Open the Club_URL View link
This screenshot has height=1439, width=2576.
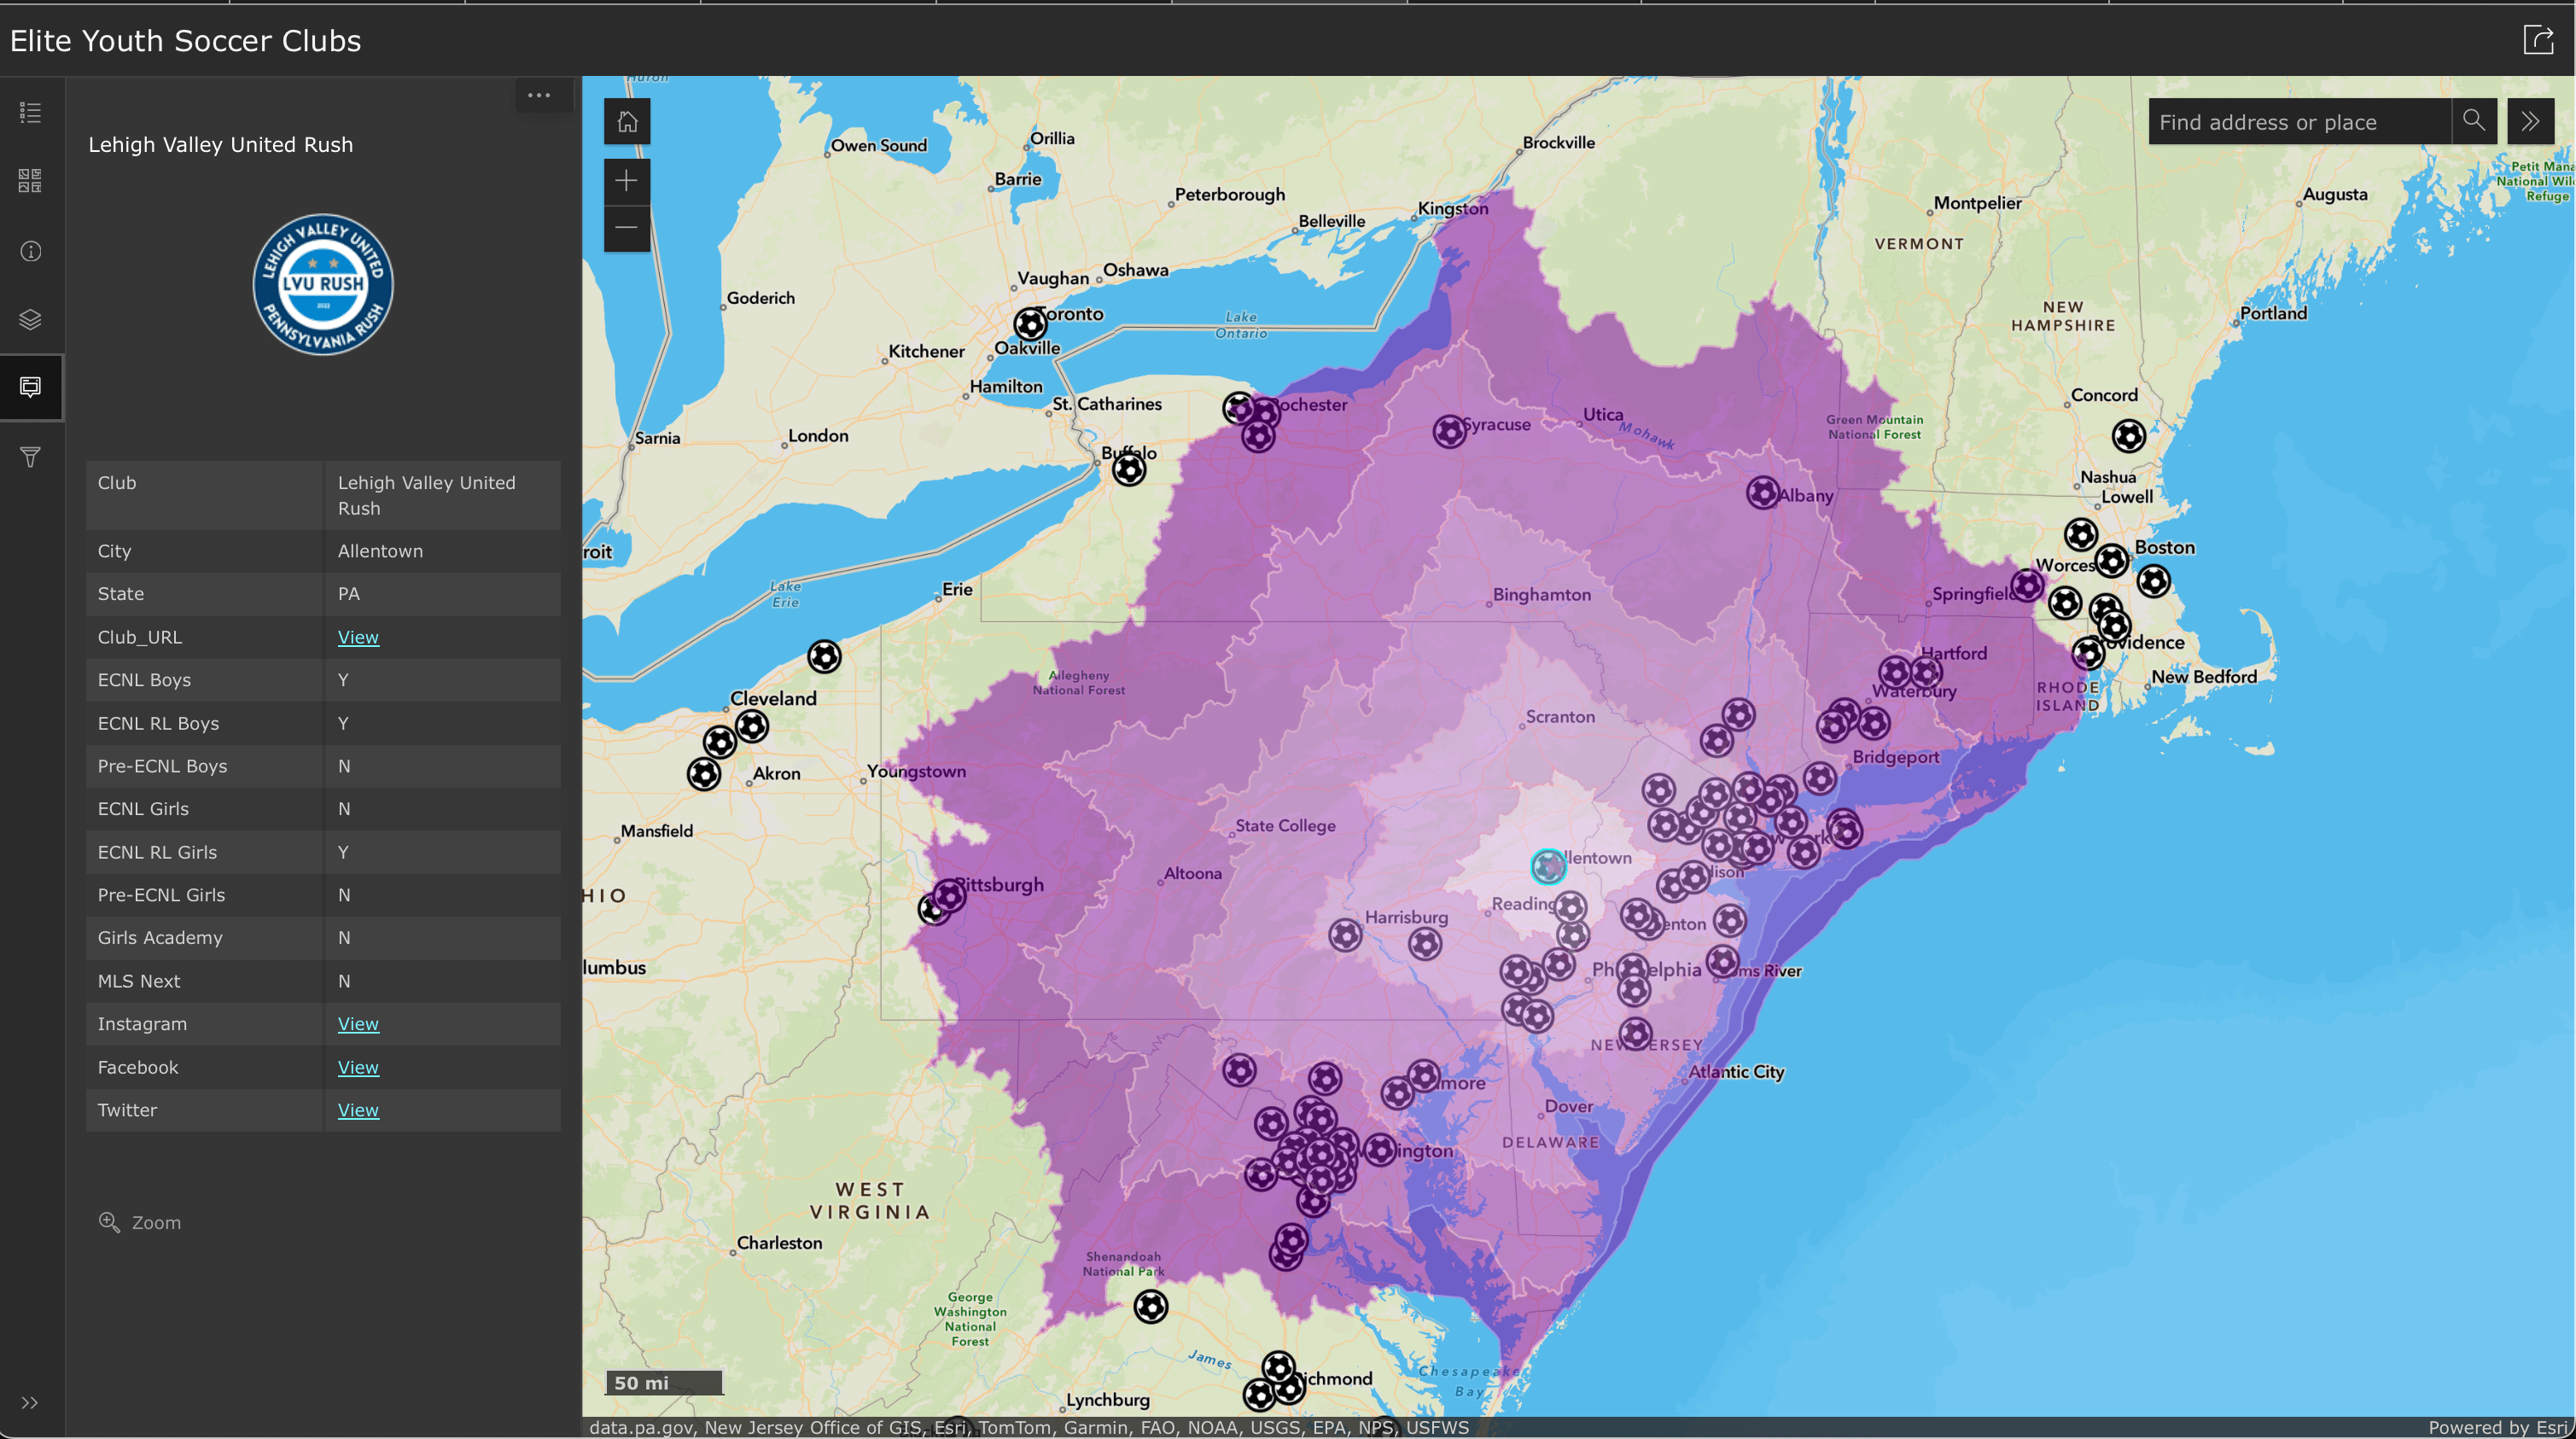(358, 637)
